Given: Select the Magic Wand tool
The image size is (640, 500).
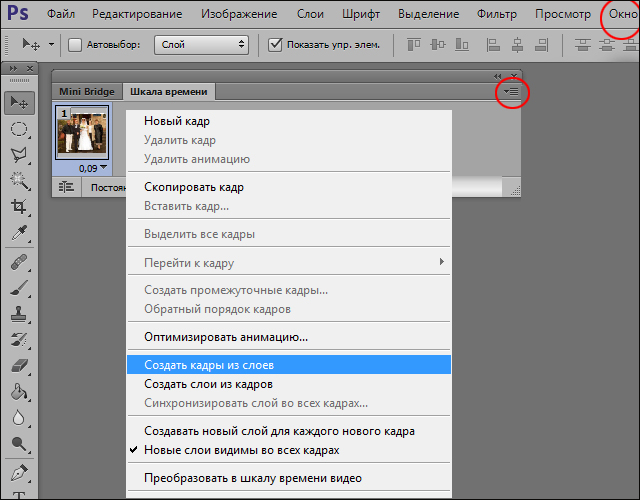Looking at the screenshot, I should pos(18,180).
